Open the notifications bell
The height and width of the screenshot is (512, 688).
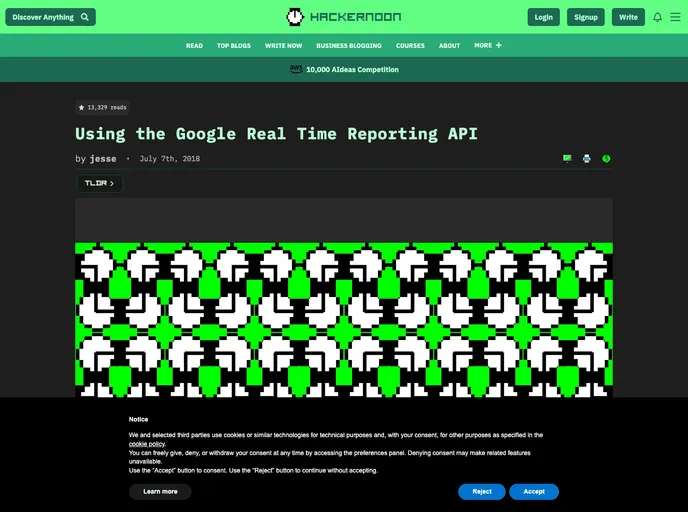[x=657, y=17]
